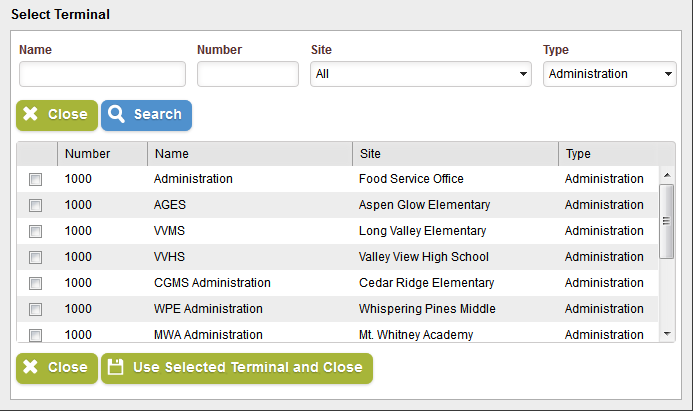Click the Site column header
The width and height of the screenshot is (693, 411).
pos(370,154)
